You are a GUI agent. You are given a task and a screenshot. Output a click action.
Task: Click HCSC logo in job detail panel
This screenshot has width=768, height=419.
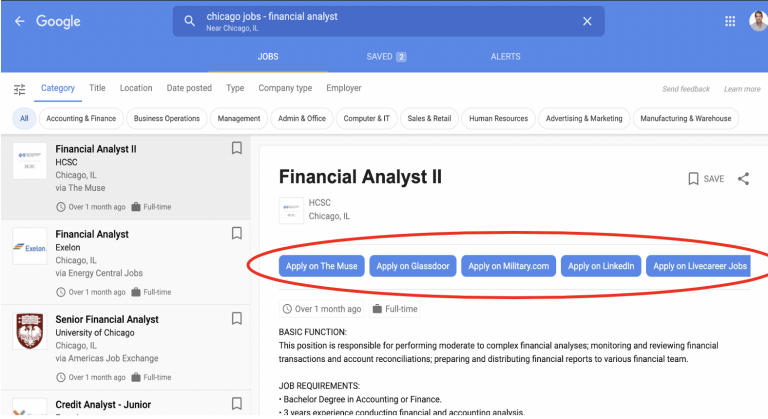(x=291, y=211)
